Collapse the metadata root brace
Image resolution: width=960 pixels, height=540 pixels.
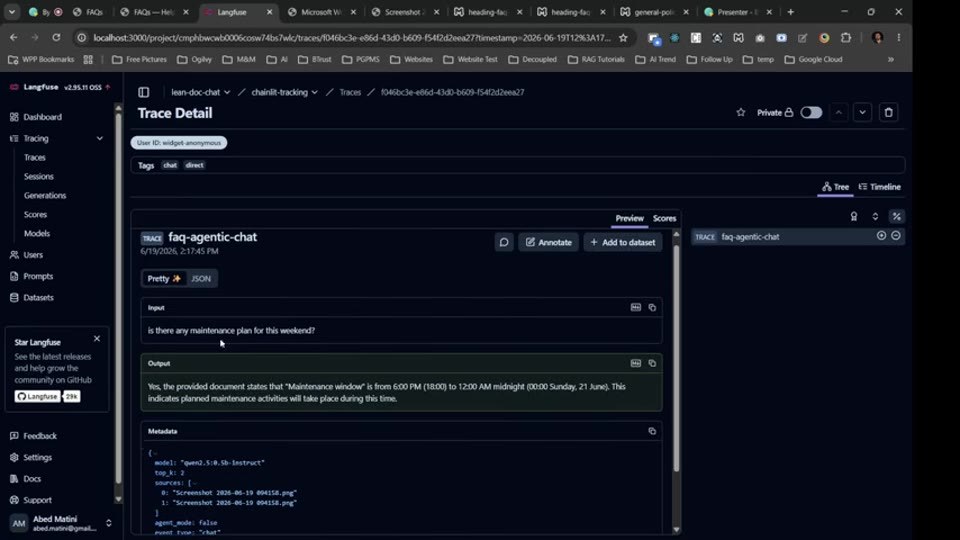click(x=155, y=453)
